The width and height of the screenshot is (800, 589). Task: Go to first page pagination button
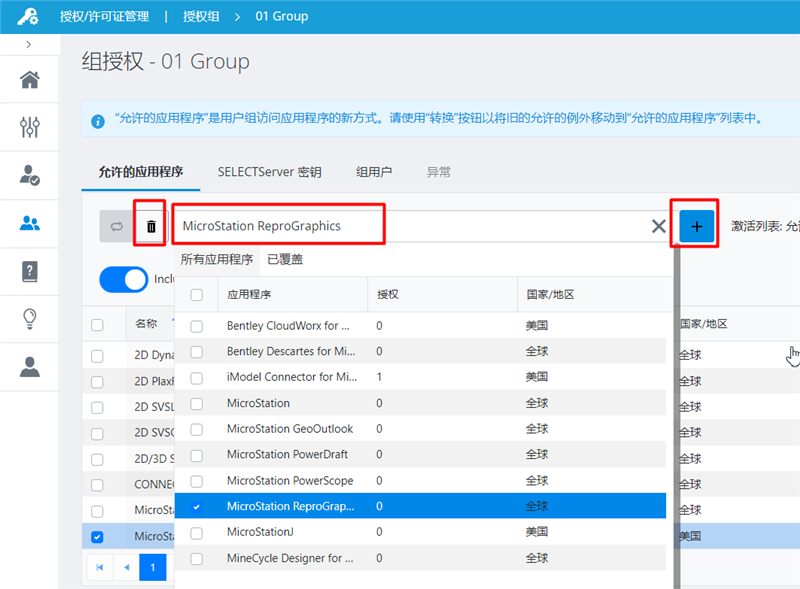(100, 567)
